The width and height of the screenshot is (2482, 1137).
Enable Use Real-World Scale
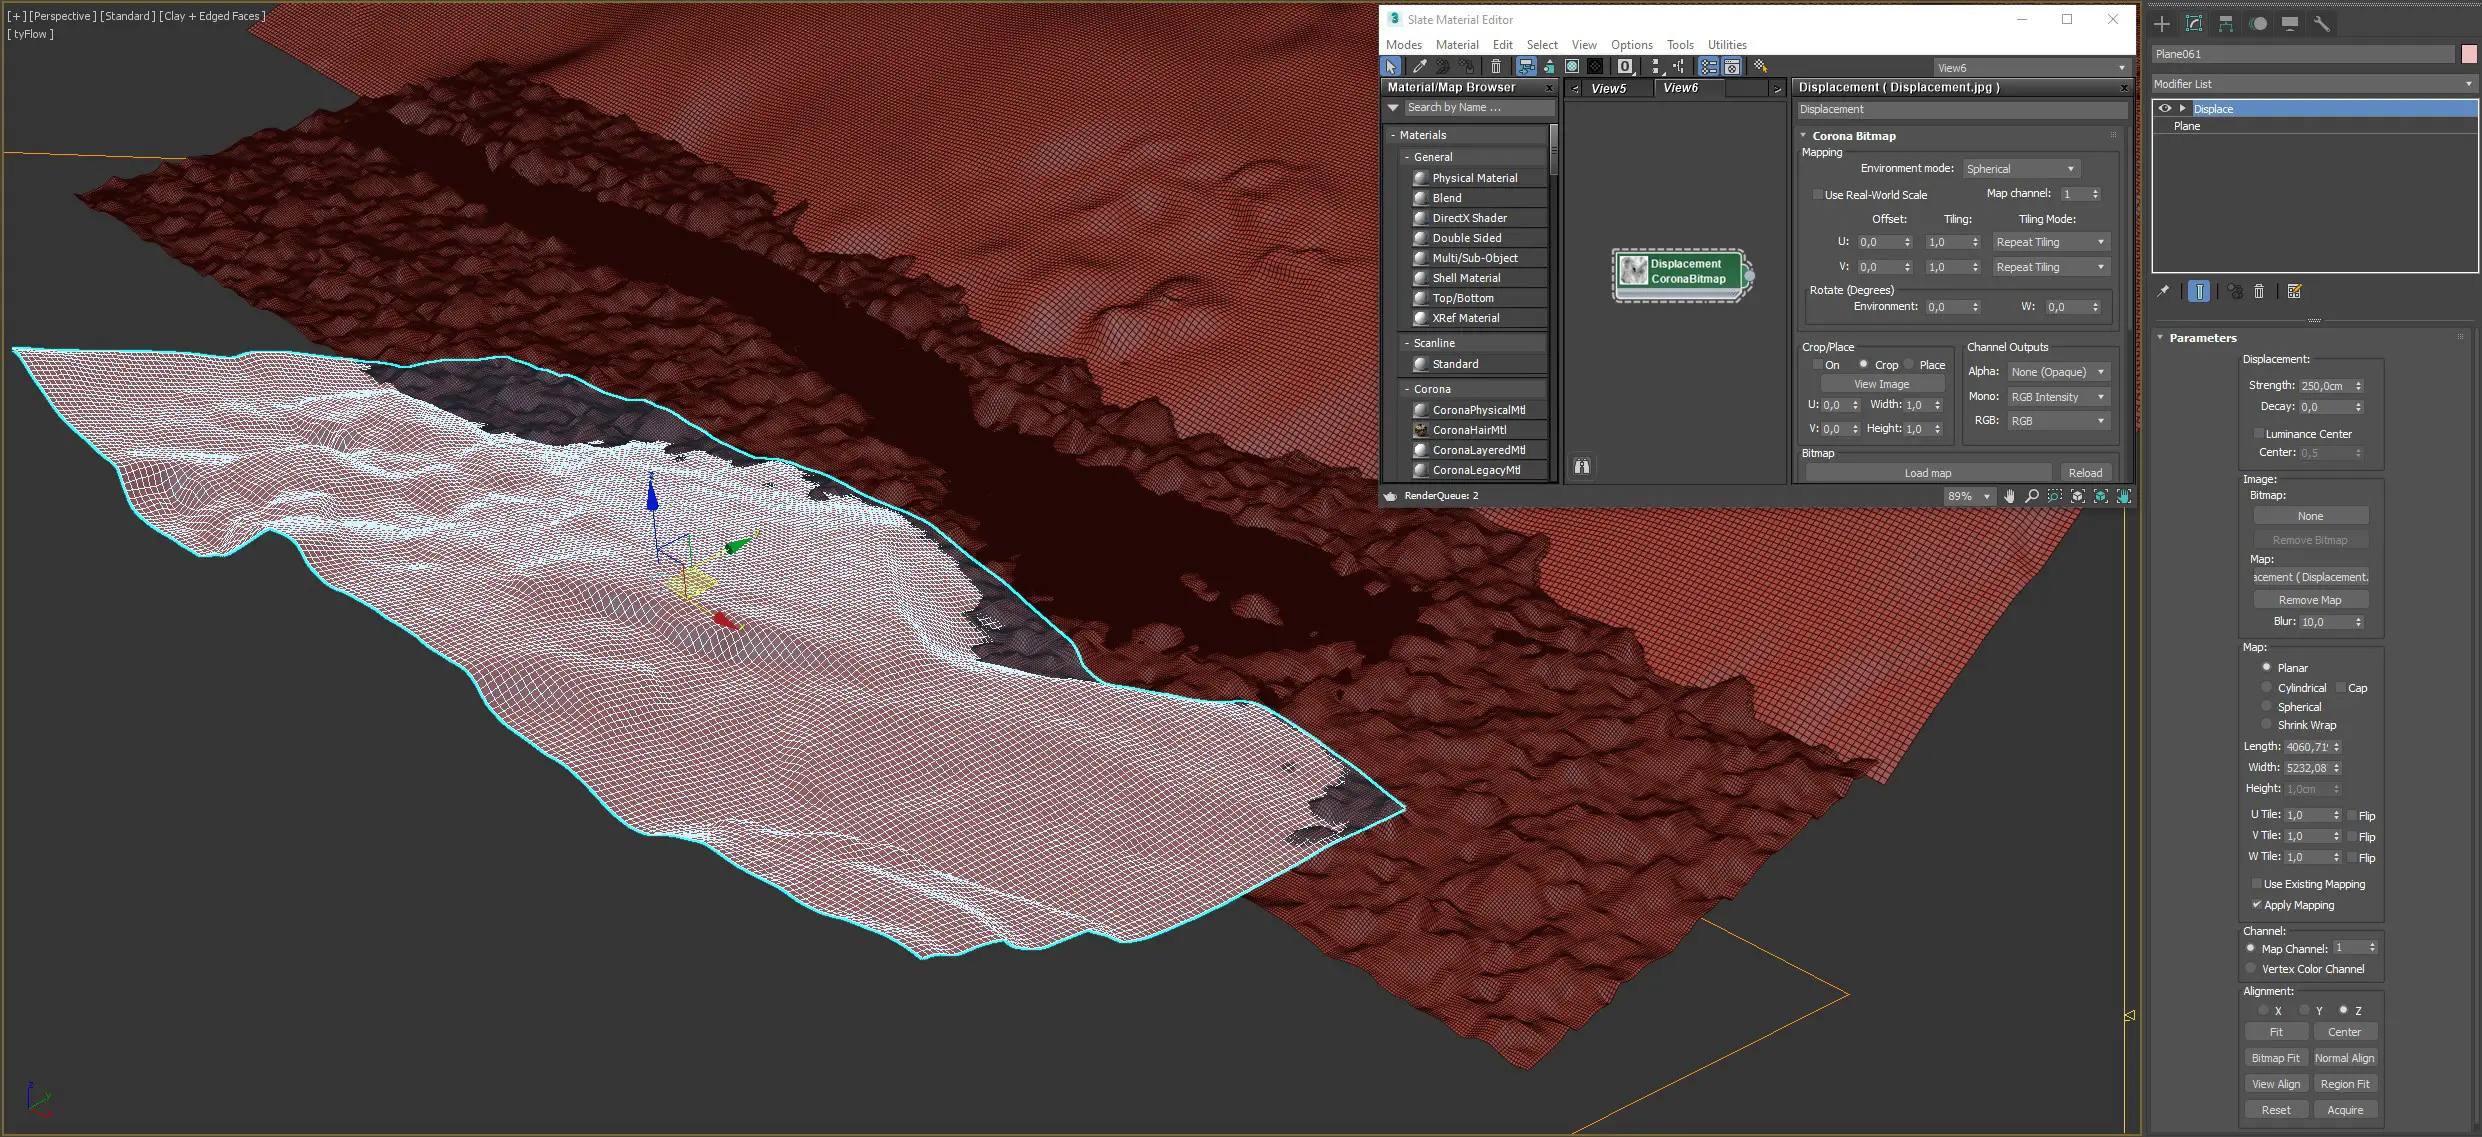pos(1818,195)
